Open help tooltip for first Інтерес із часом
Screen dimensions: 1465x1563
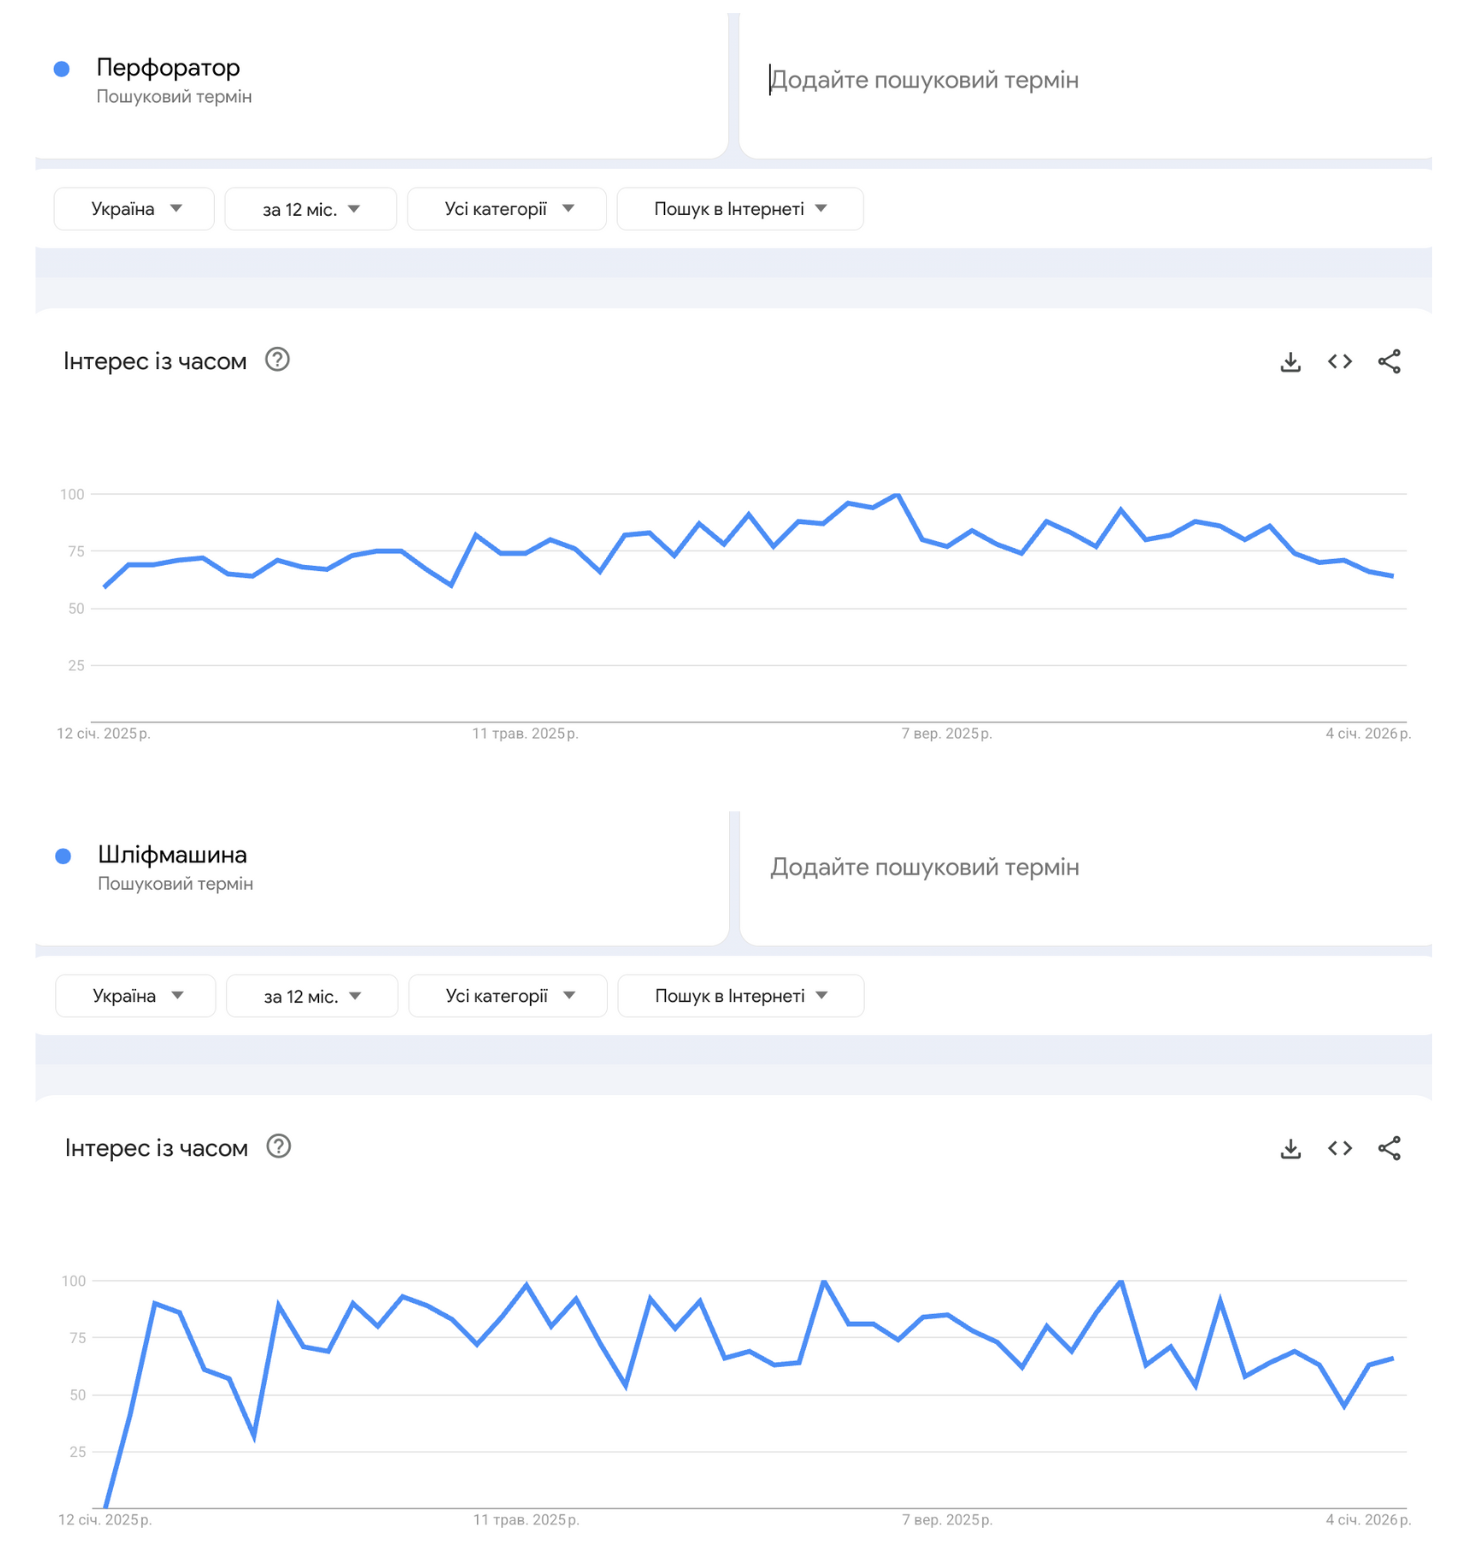(x=277, y=360)
